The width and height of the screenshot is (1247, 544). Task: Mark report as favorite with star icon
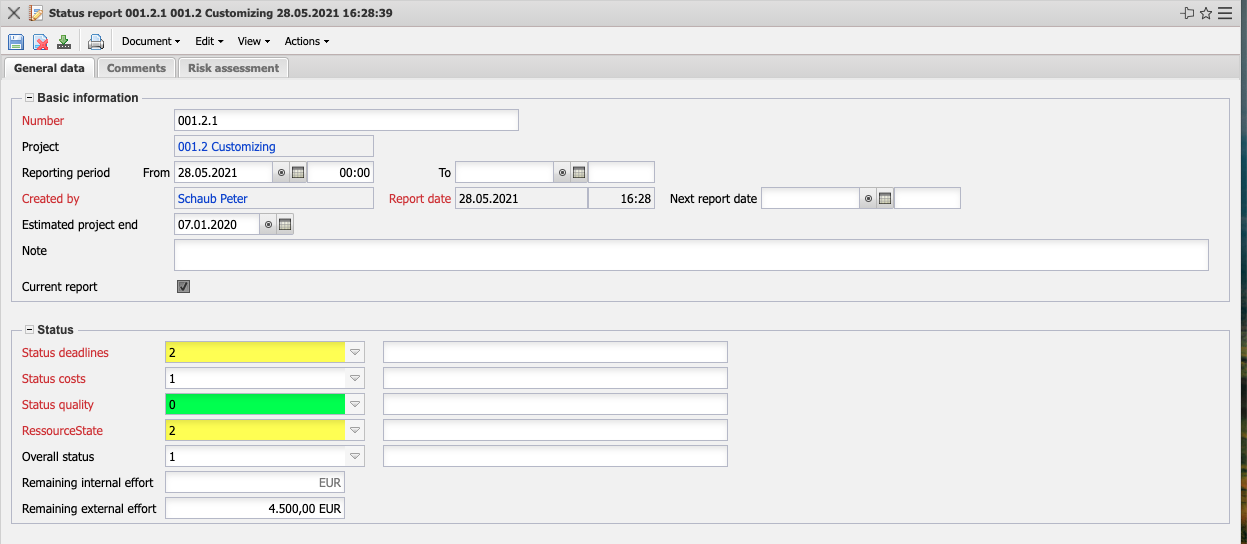1206,13
